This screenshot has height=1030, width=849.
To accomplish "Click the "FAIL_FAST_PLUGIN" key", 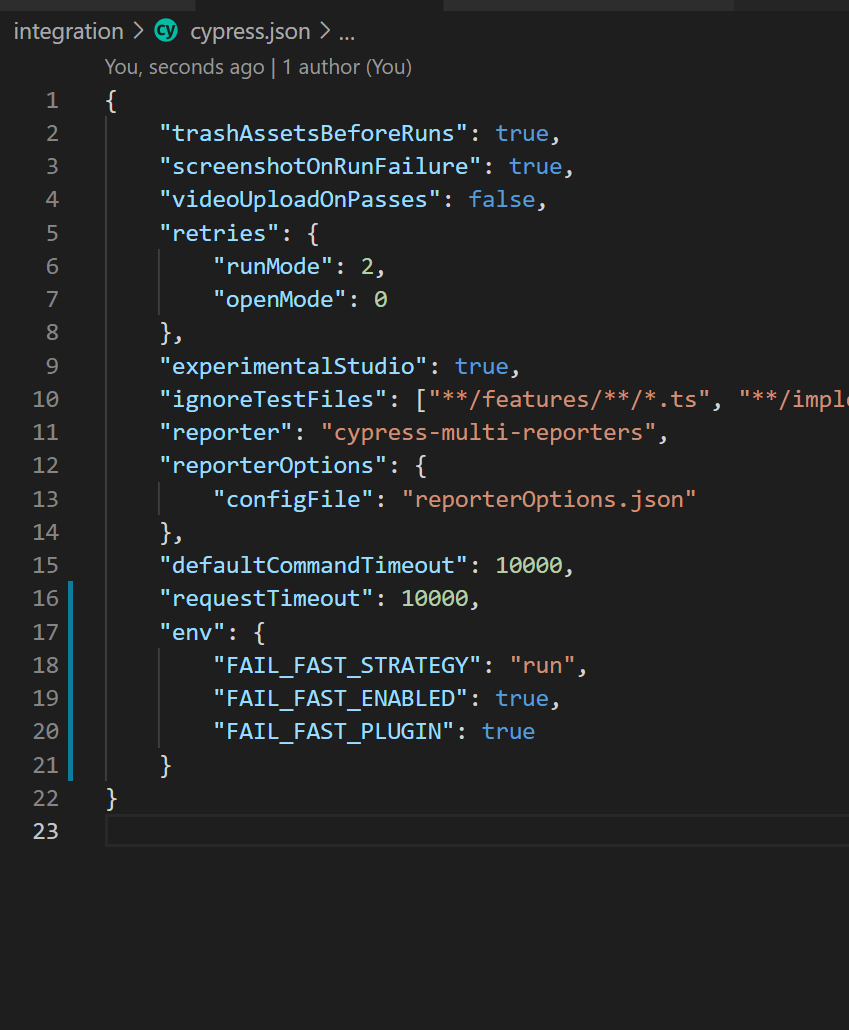I will click(334, 732).
